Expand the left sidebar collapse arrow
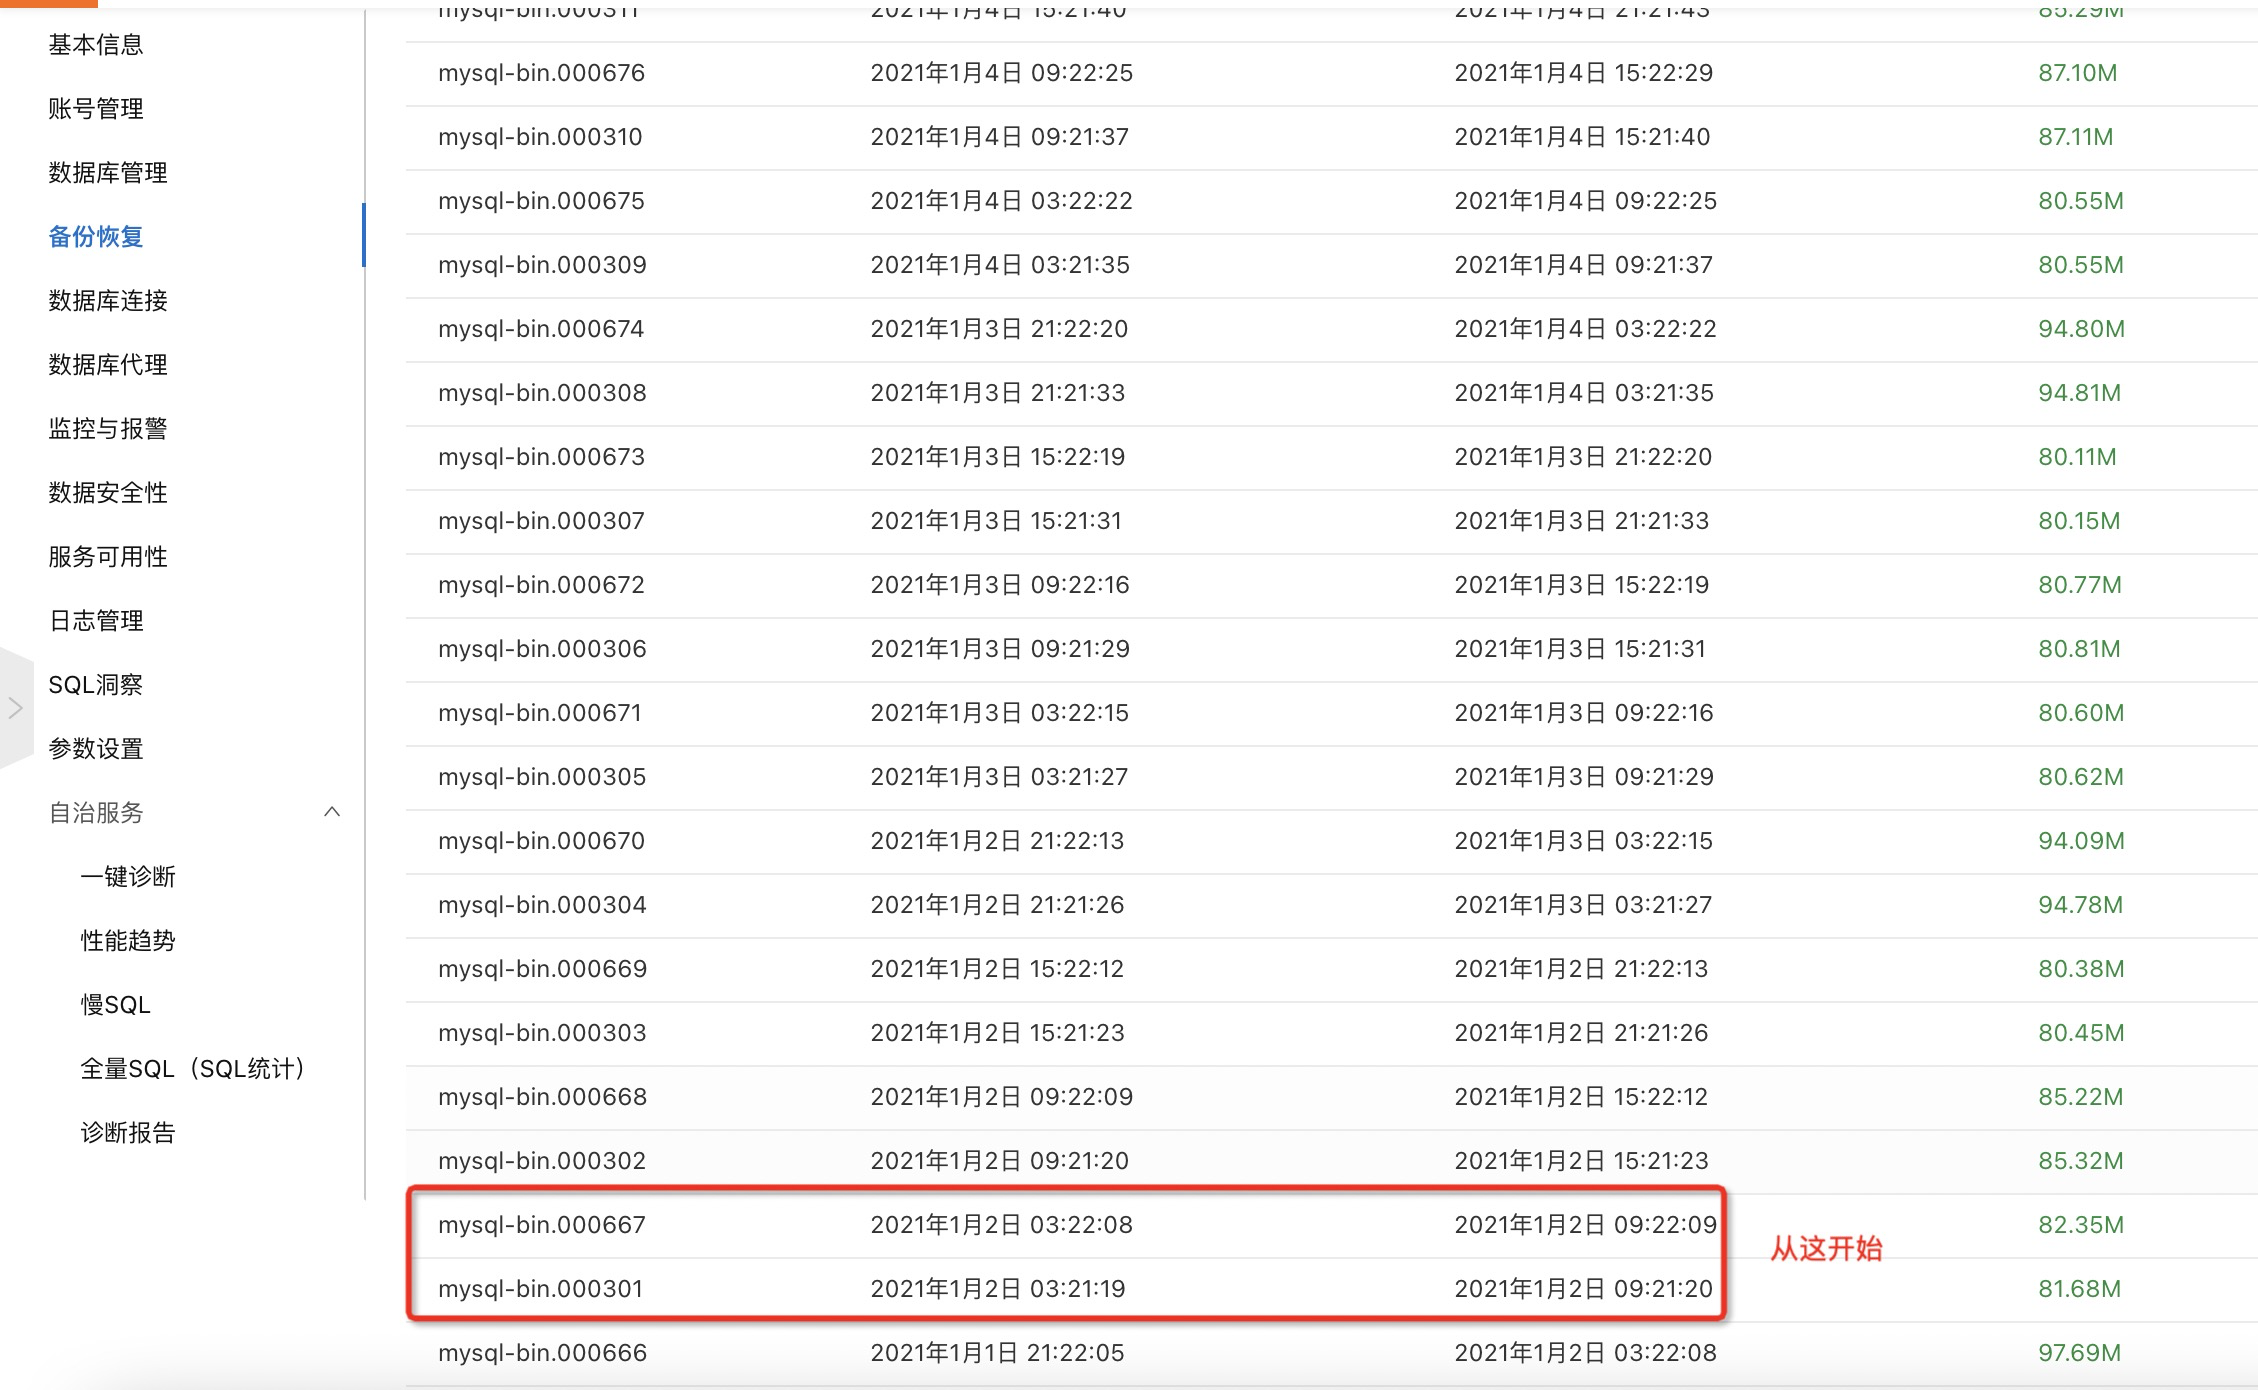Viewport: 2258px width, 1390px height. [16, 708]
